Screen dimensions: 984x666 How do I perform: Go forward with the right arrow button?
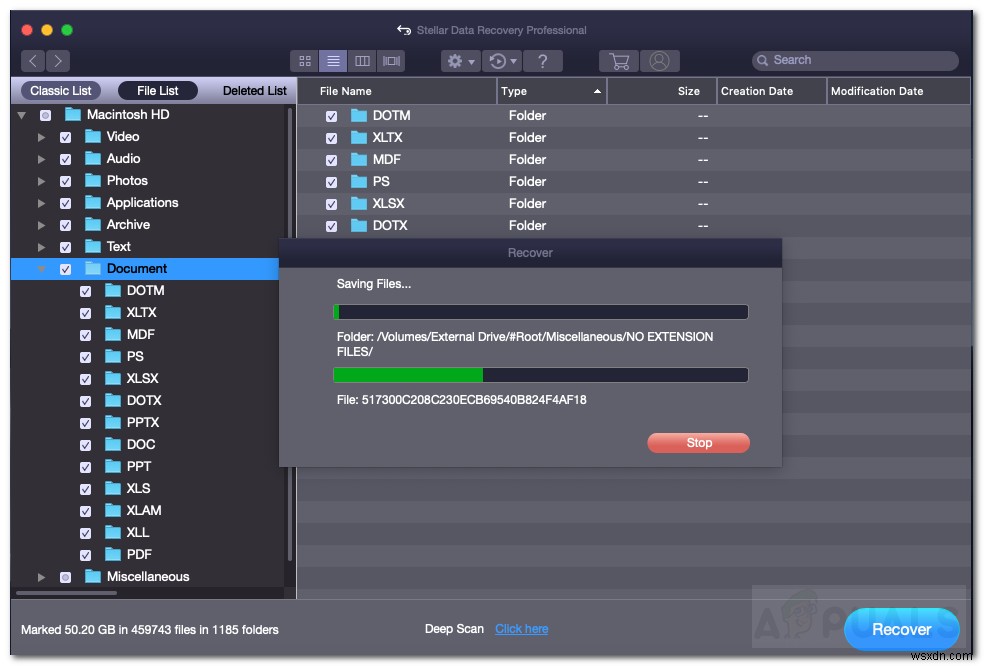(x=58, y=61)
